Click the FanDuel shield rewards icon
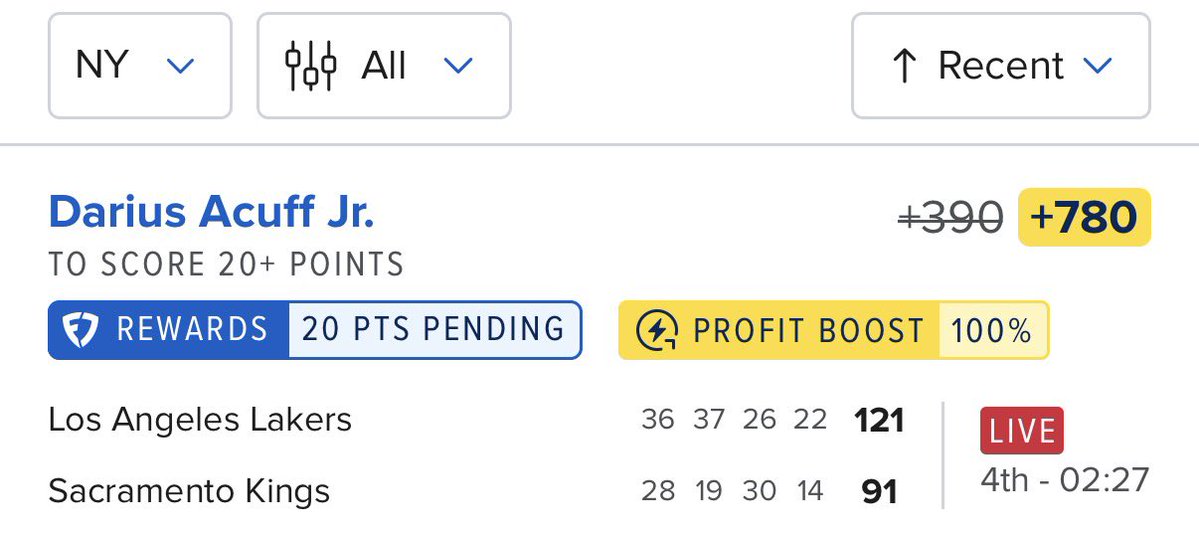The image size is (1199, 534). pos(80,330)
